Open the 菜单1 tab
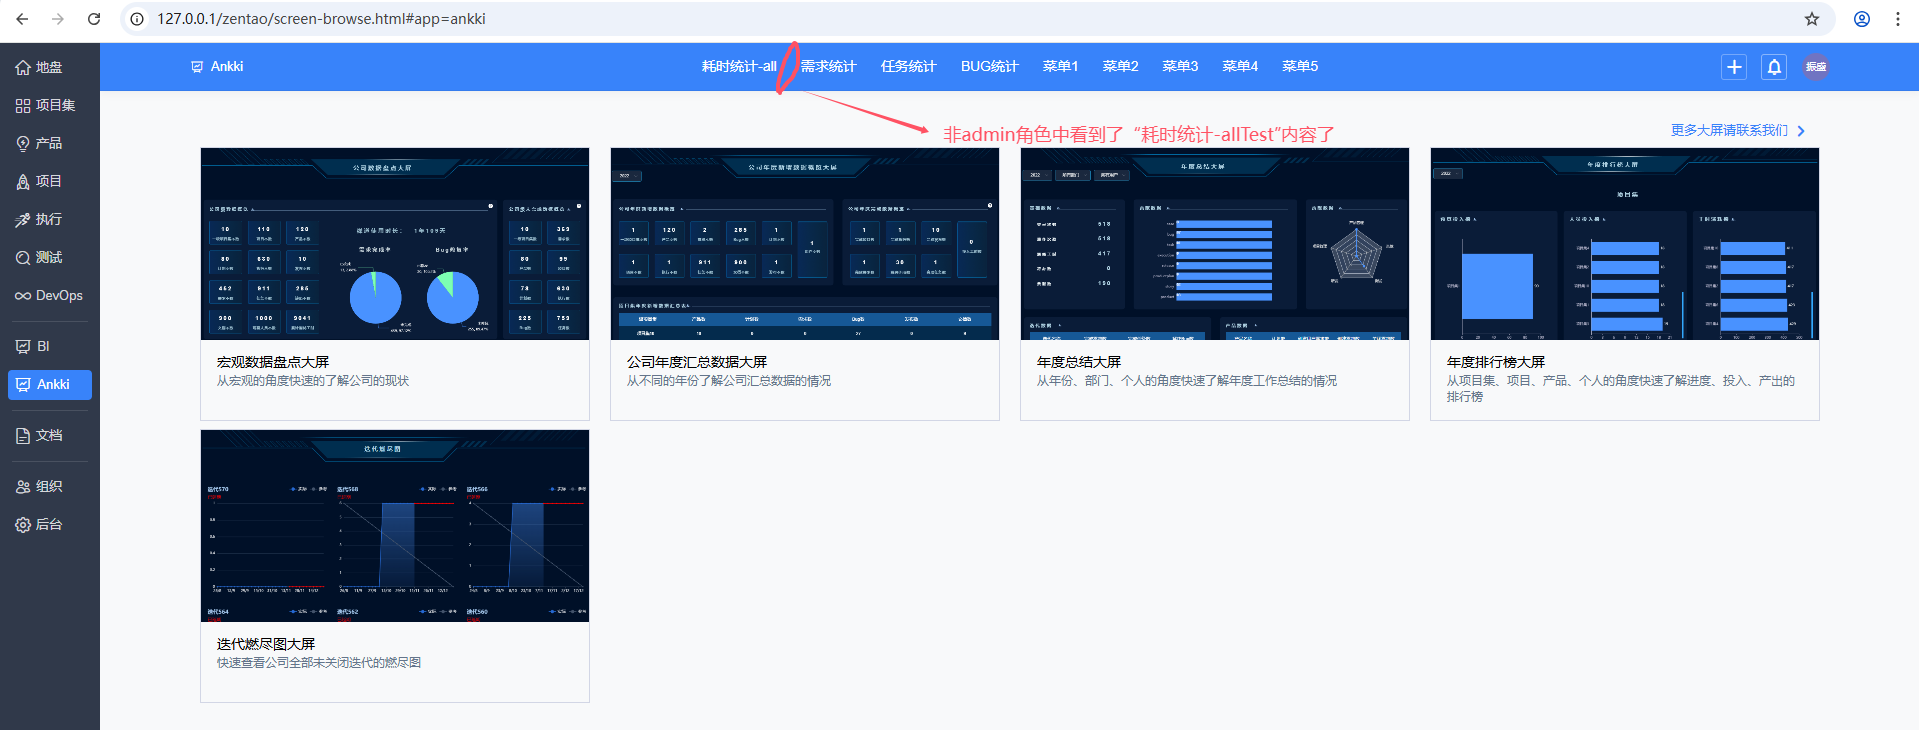Viewport: 1919px width, 730px height. pyautogui.click(x=1060, y=66)
